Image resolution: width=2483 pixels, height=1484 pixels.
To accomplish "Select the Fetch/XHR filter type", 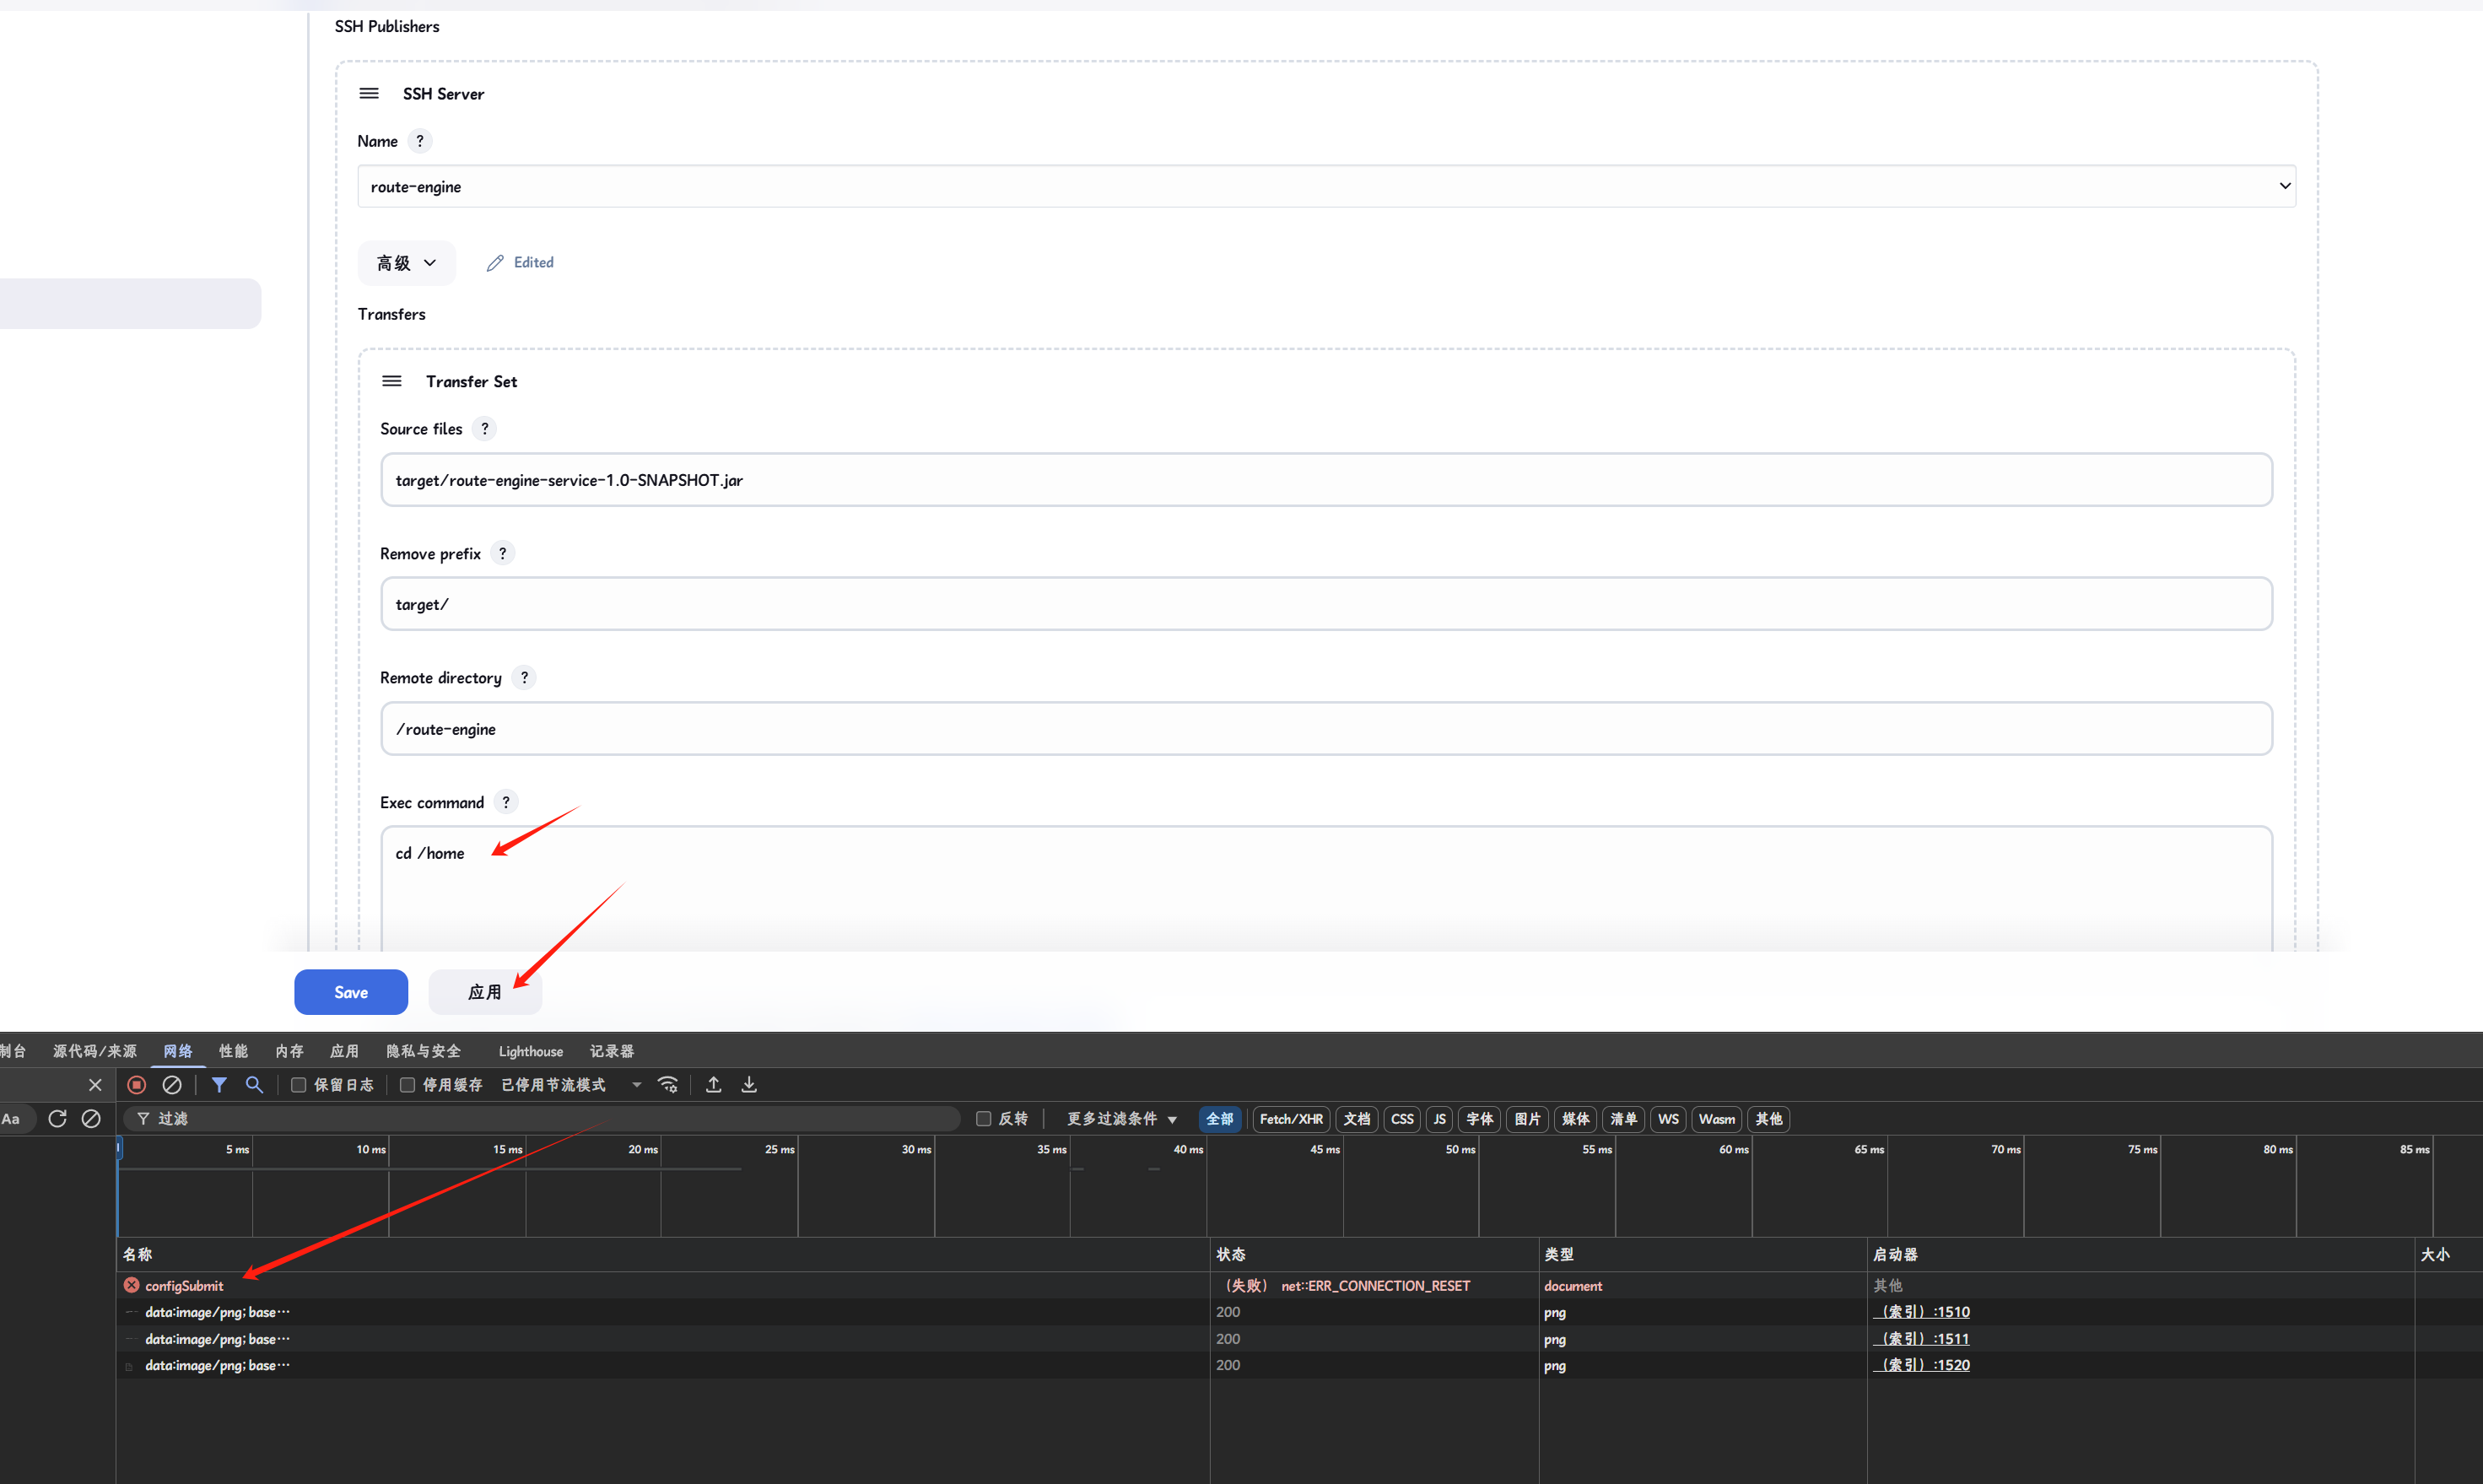I will [1290, 1119].
